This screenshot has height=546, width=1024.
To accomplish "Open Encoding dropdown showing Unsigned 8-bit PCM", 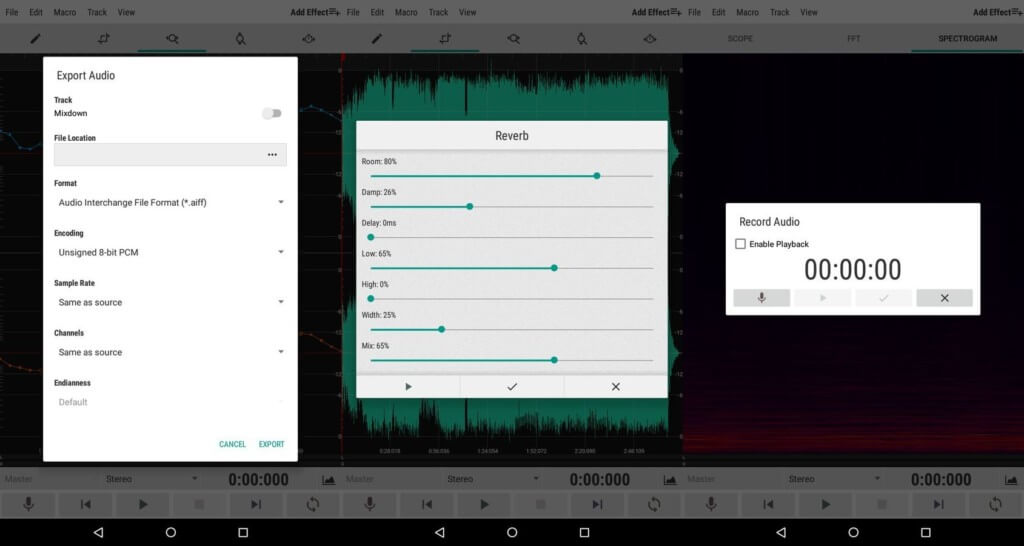I will 170,252.
